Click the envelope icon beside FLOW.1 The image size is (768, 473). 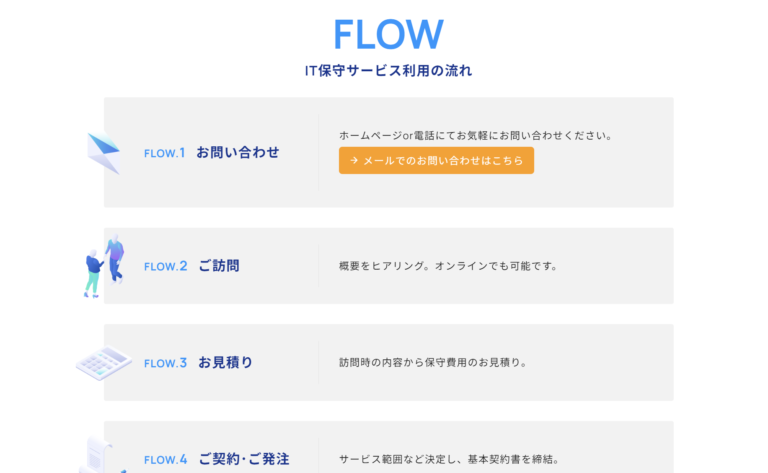pos(104,153)
